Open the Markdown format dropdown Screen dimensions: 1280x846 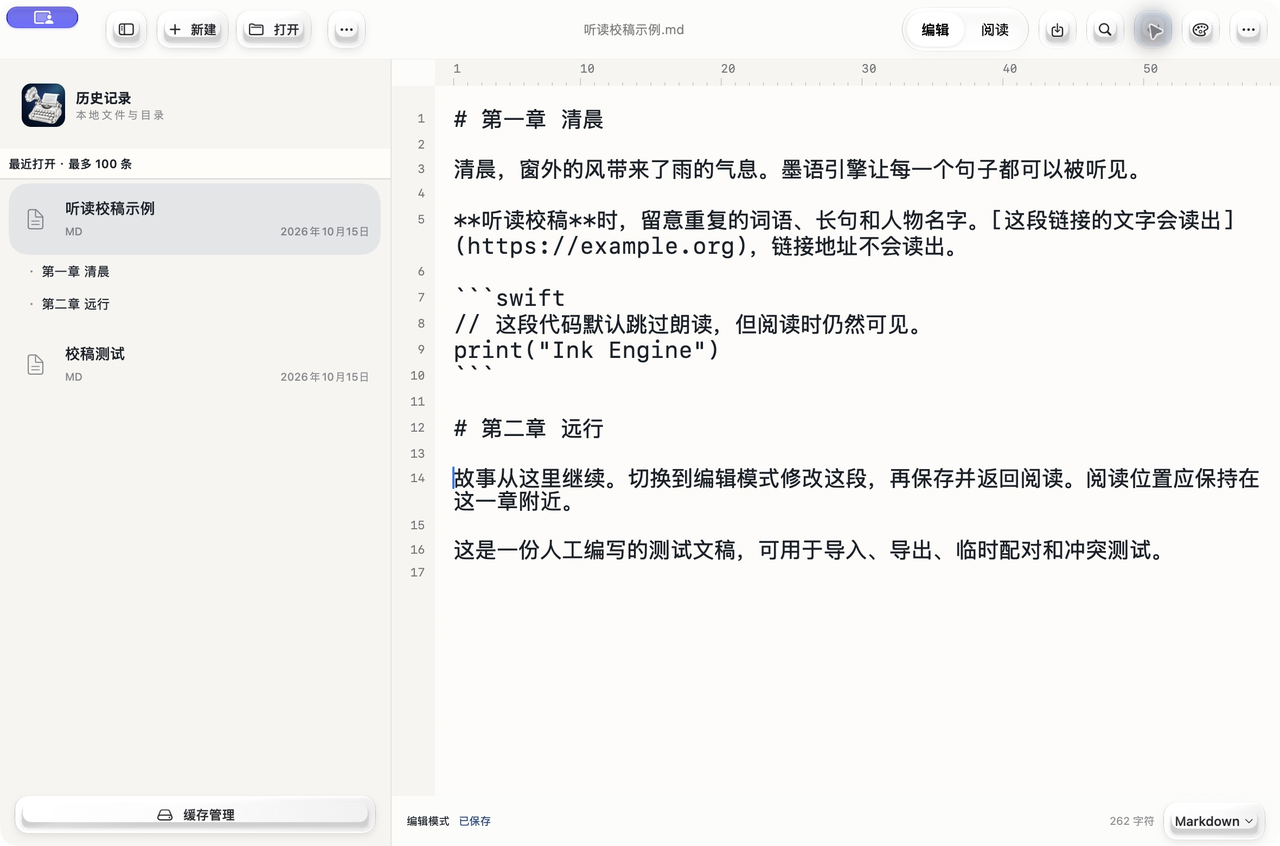pos(1214,821)
